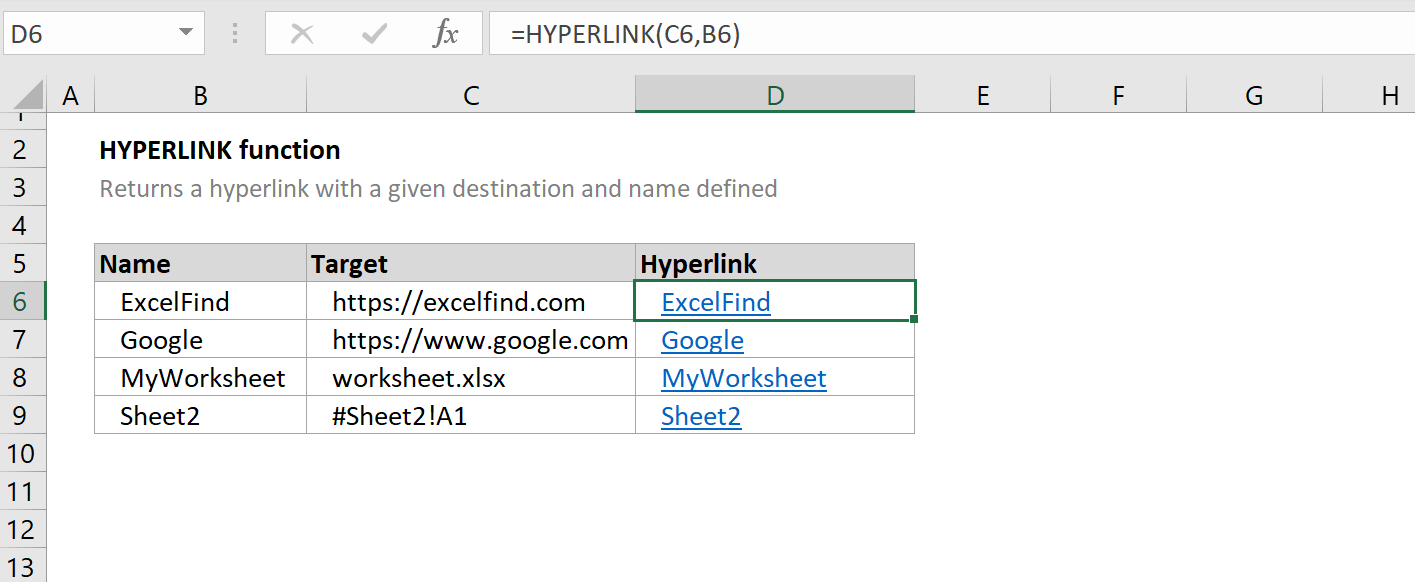Select cell containing worksheet.xlsx

[471, 378]
